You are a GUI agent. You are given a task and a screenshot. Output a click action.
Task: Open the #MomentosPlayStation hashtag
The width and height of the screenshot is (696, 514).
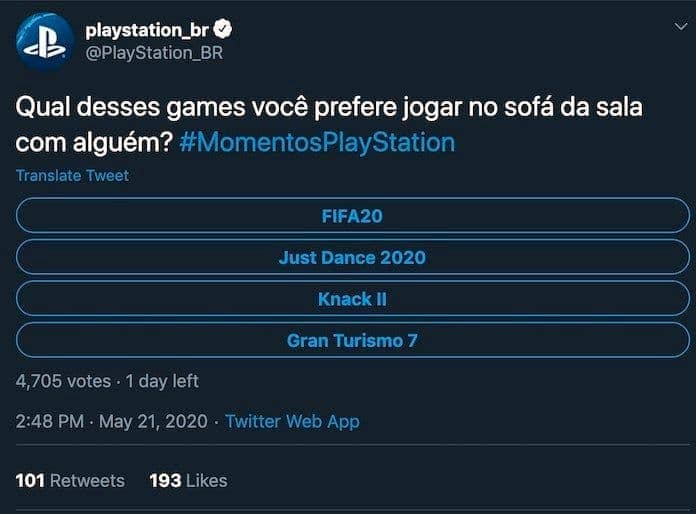point(318,142)
